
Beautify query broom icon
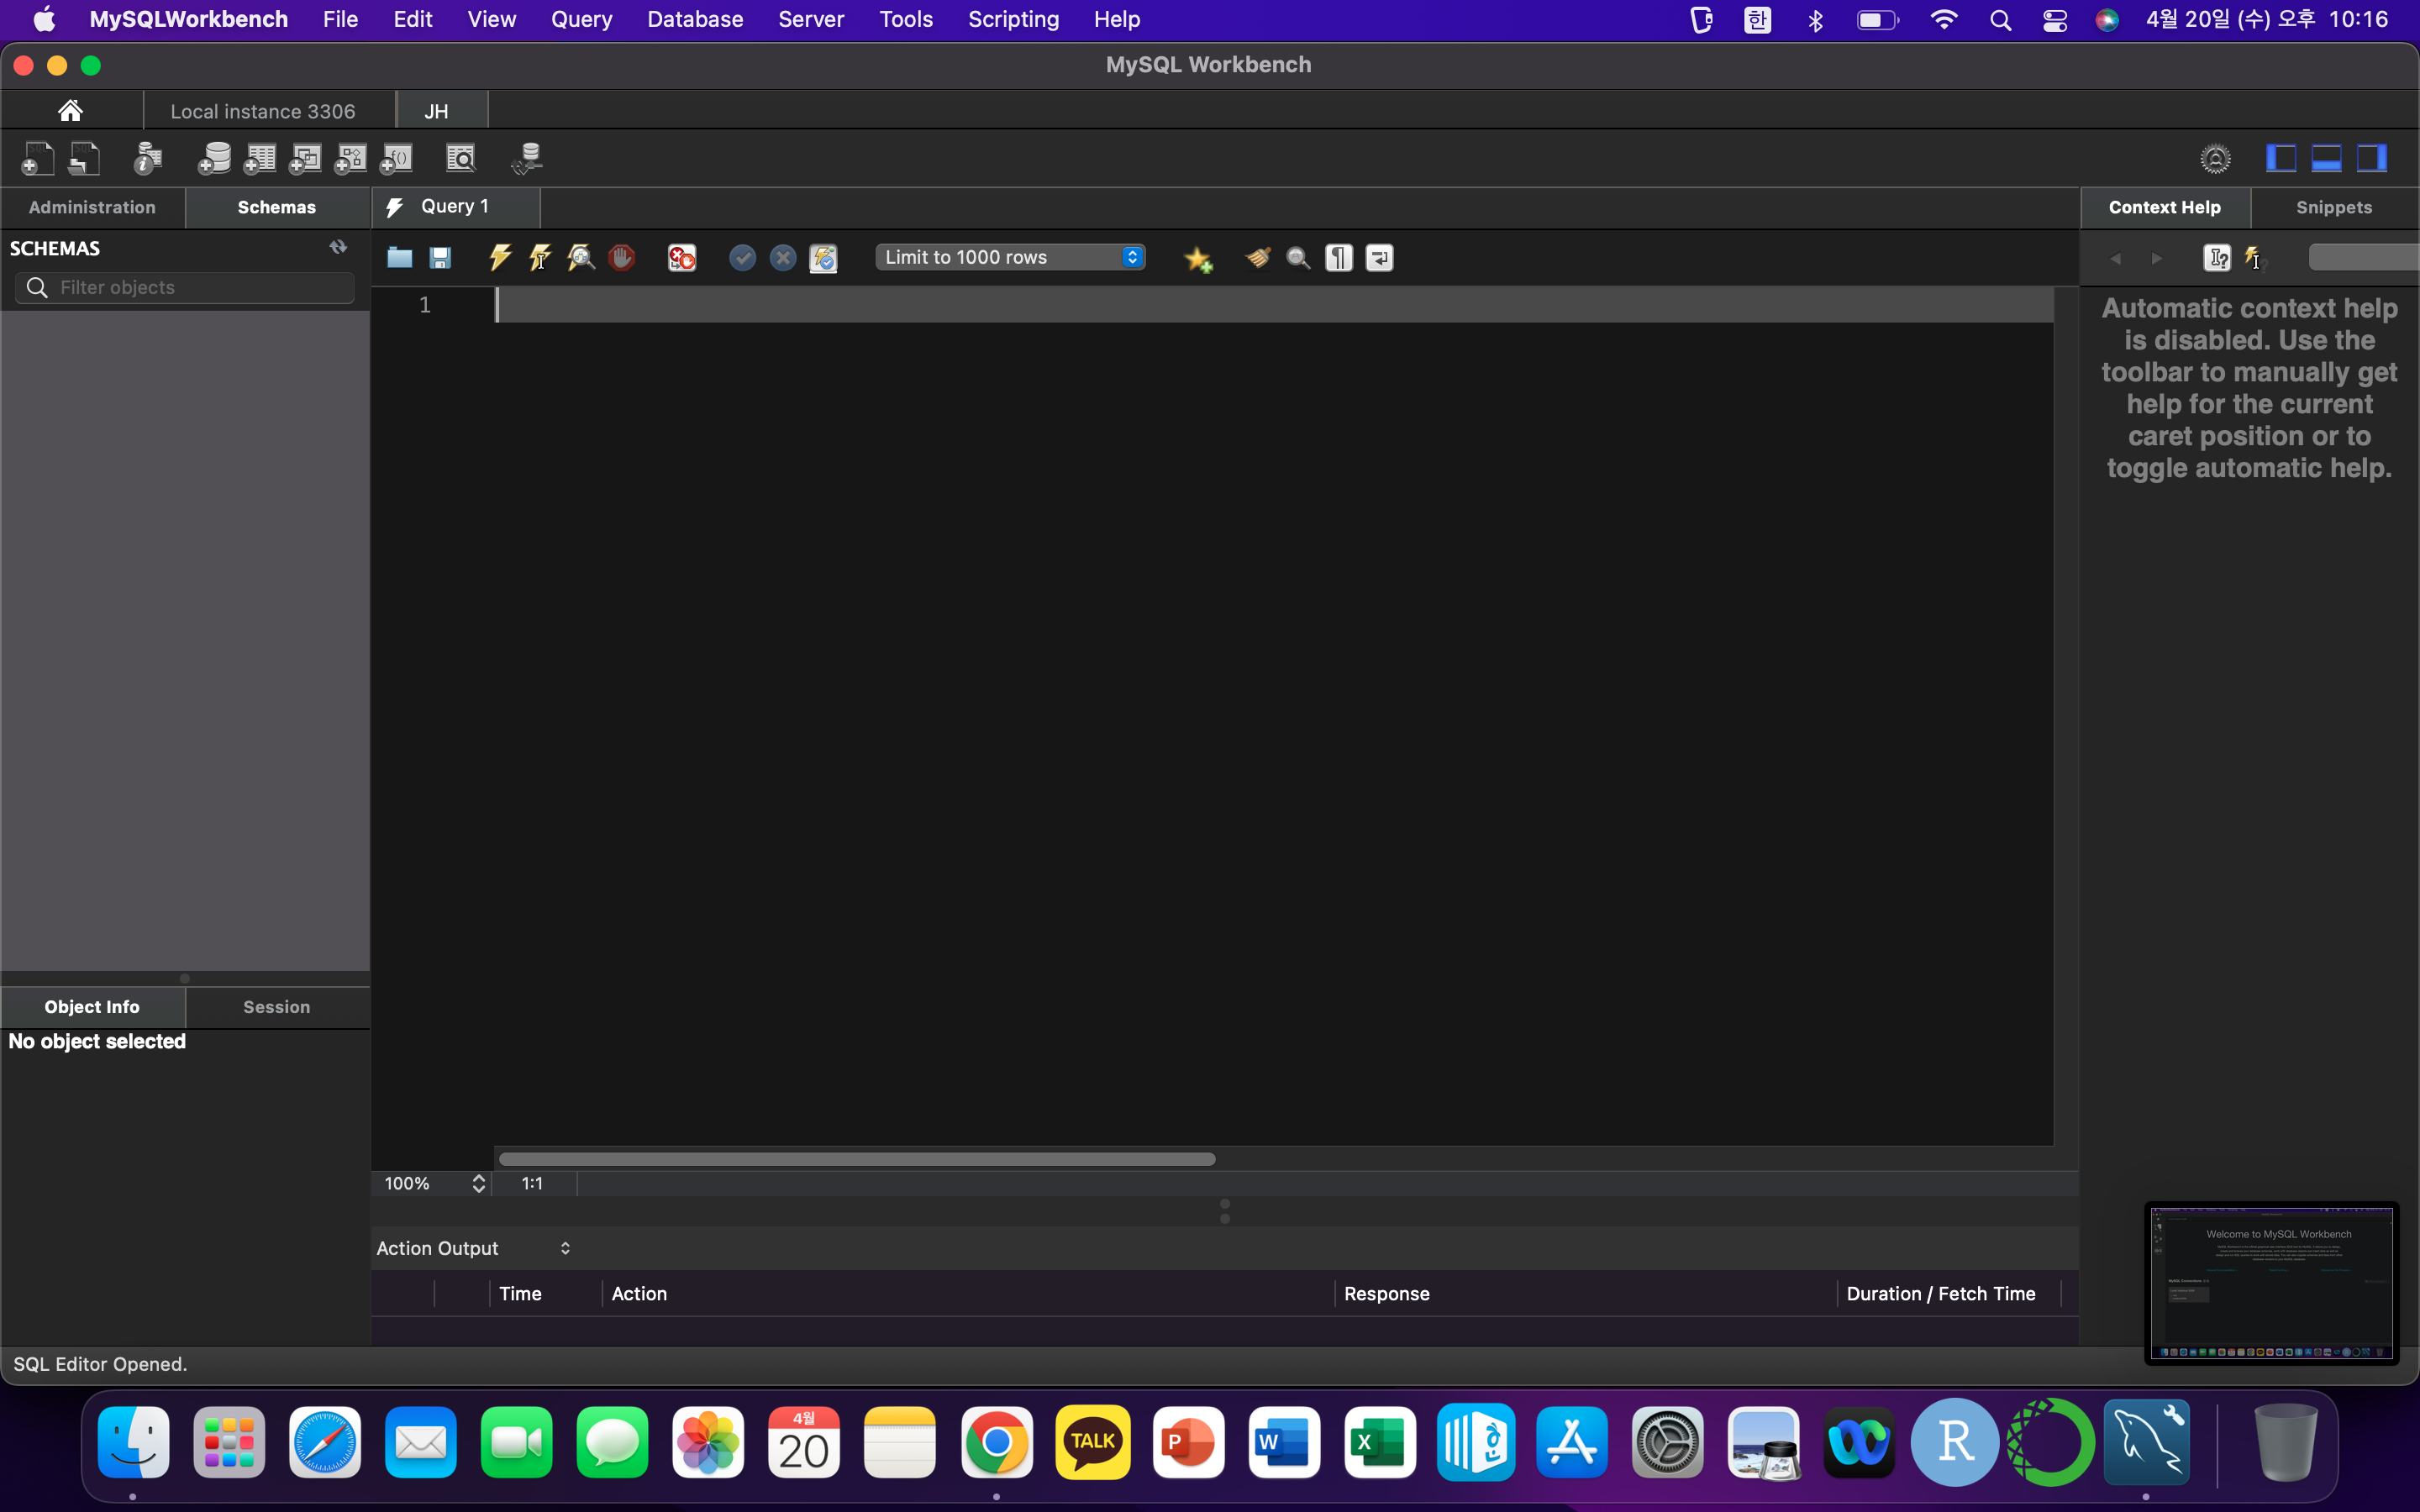[1257, 258]
